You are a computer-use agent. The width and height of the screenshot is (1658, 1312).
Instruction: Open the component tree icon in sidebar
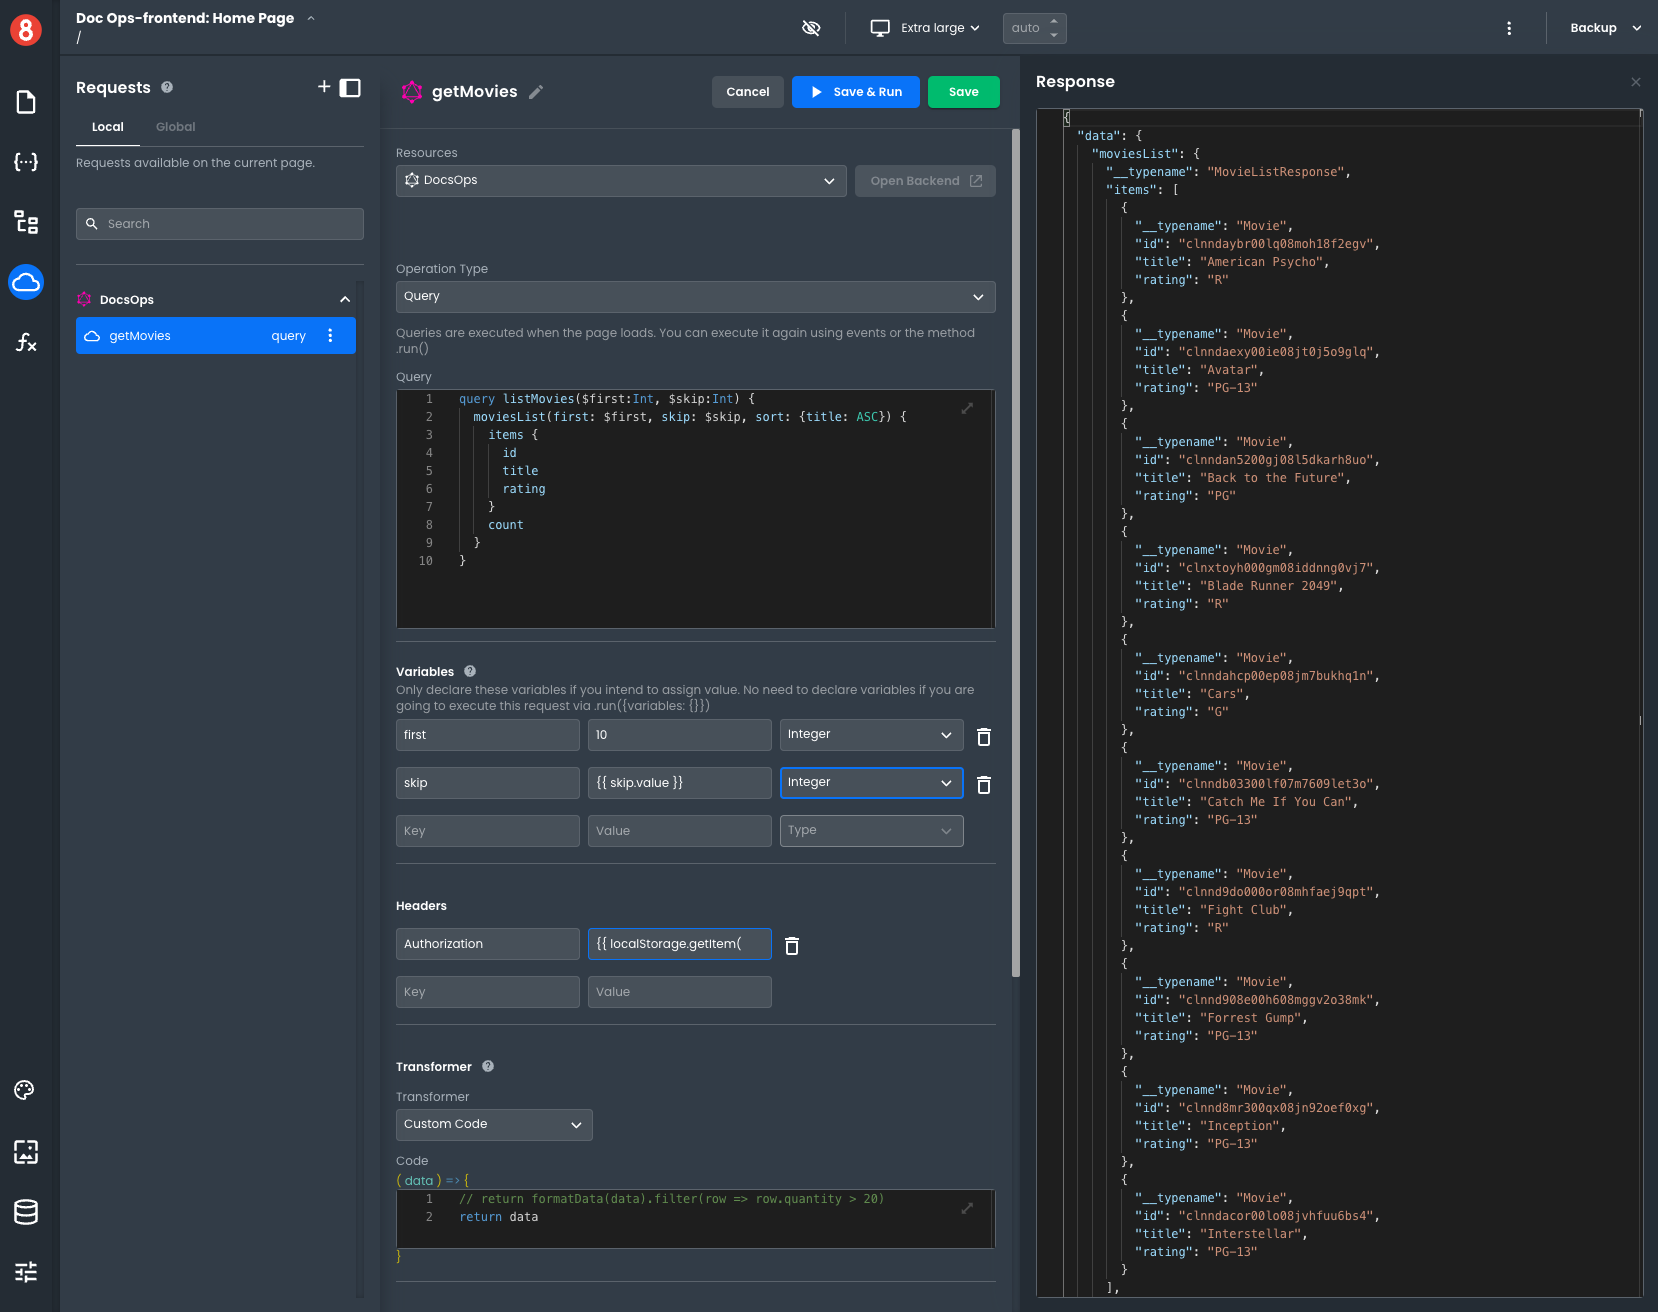point(26,222)
